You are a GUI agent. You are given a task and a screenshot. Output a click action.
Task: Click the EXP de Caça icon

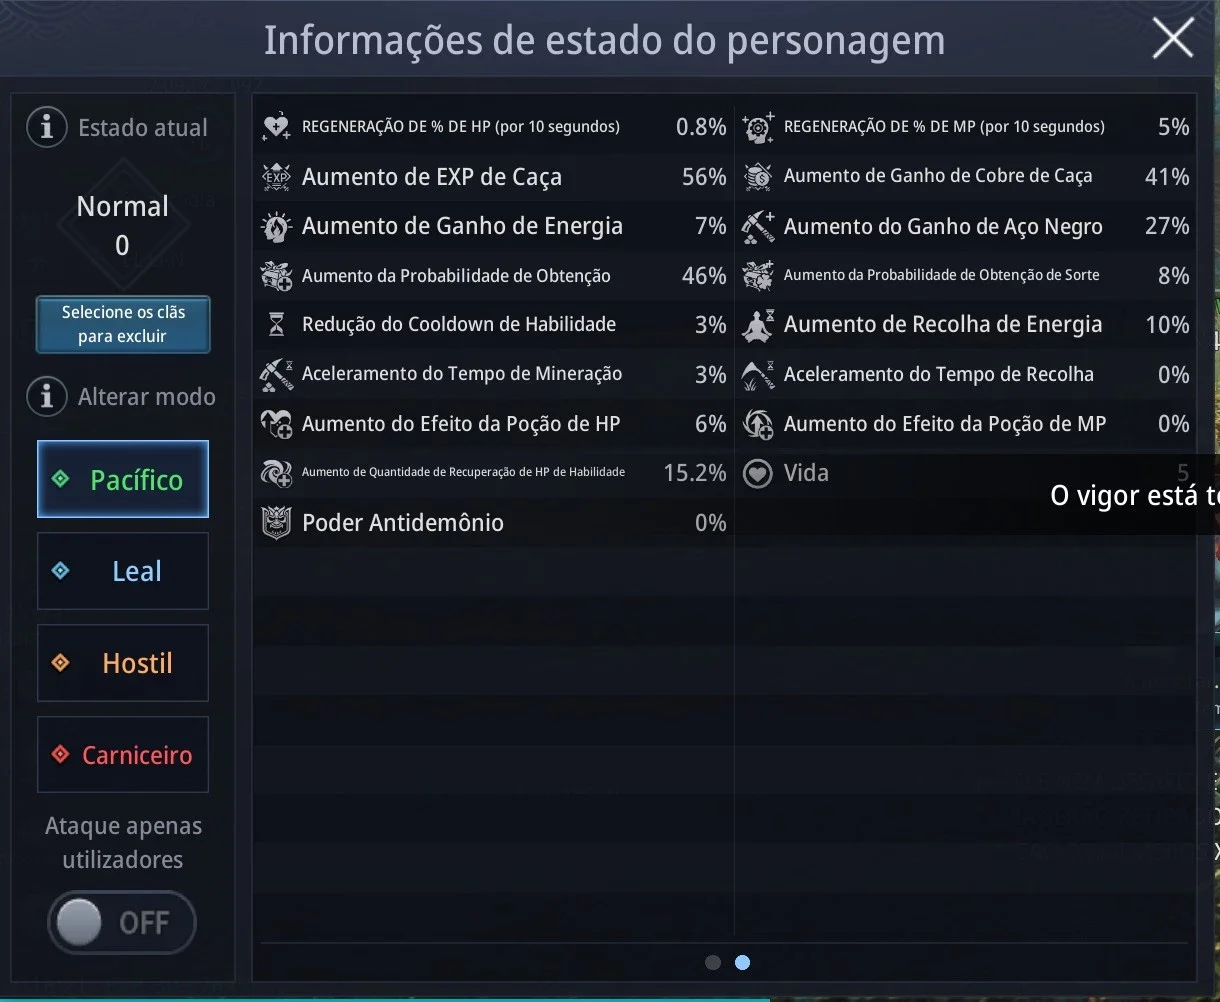click(x=276, y=177)
